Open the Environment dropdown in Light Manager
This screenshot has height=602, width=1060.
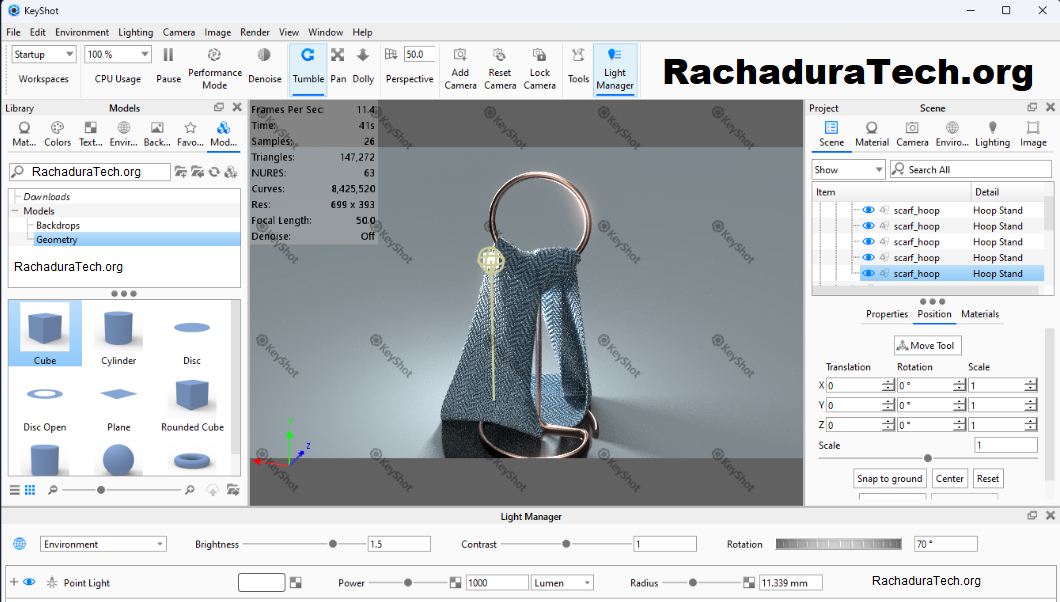click(103, 544)
